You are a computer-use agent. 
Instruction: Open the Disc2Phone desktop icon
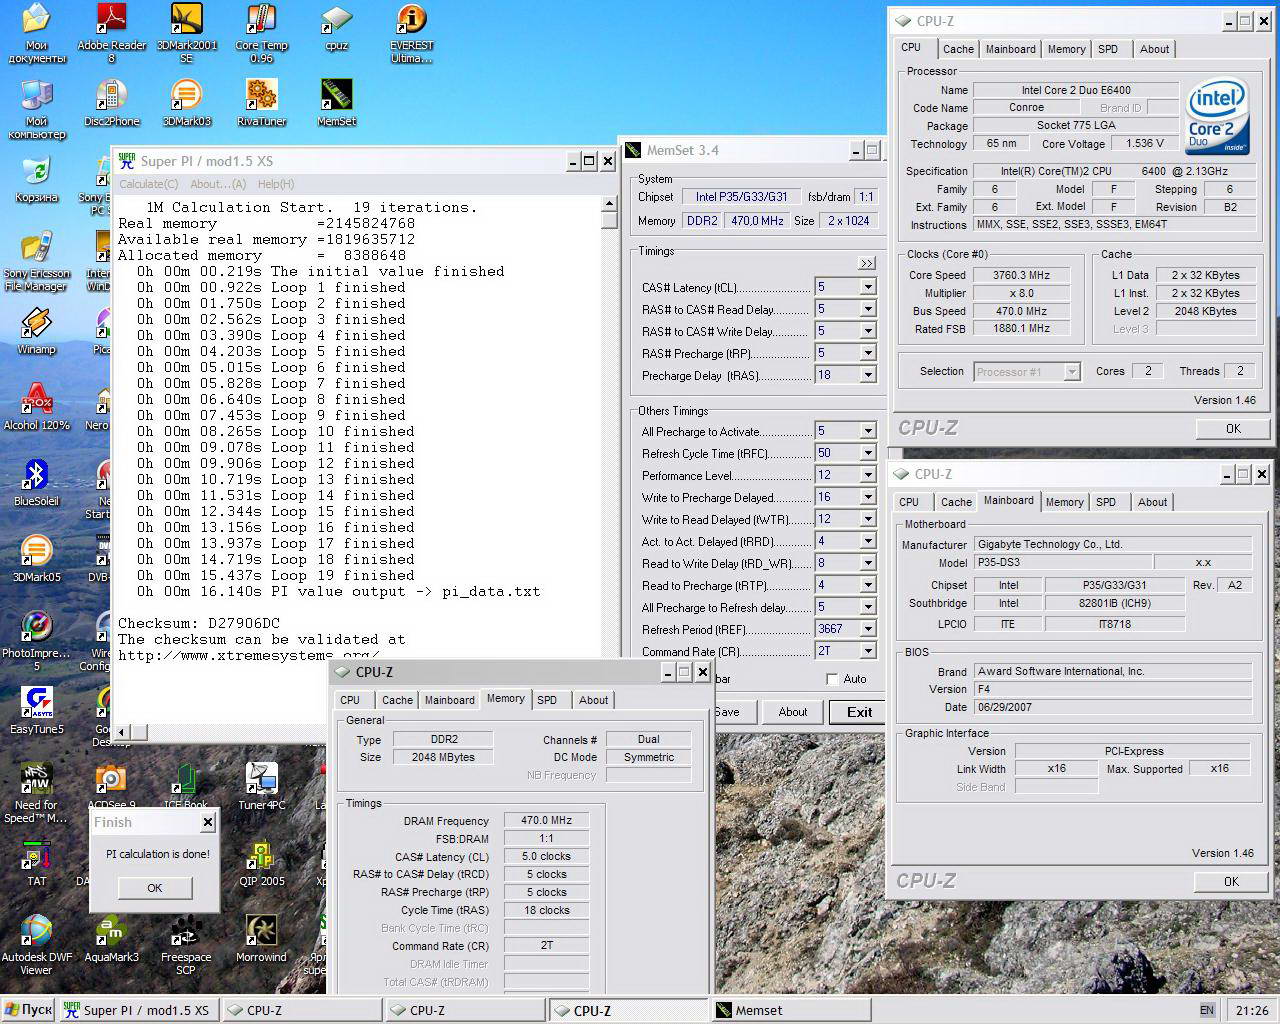pyautogui.click(x=111, y=103)
